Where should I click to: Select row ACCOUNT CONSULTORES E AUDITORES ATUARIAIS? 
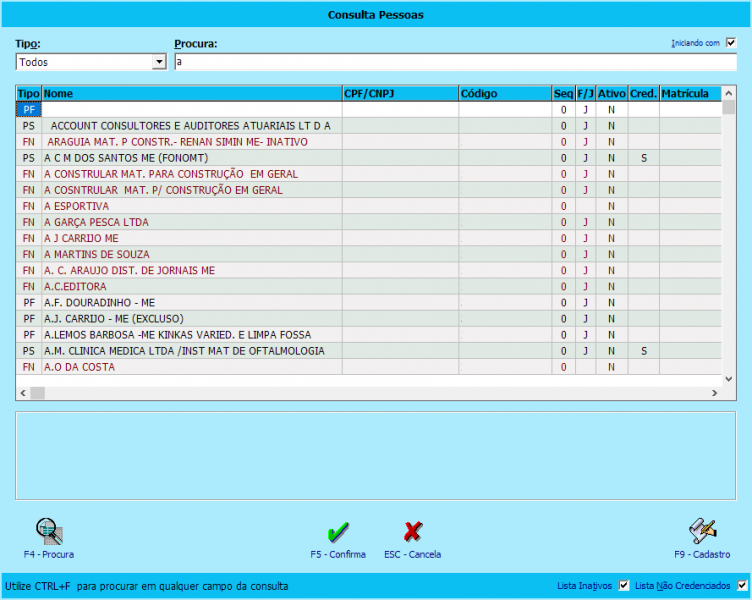[369, 126]
